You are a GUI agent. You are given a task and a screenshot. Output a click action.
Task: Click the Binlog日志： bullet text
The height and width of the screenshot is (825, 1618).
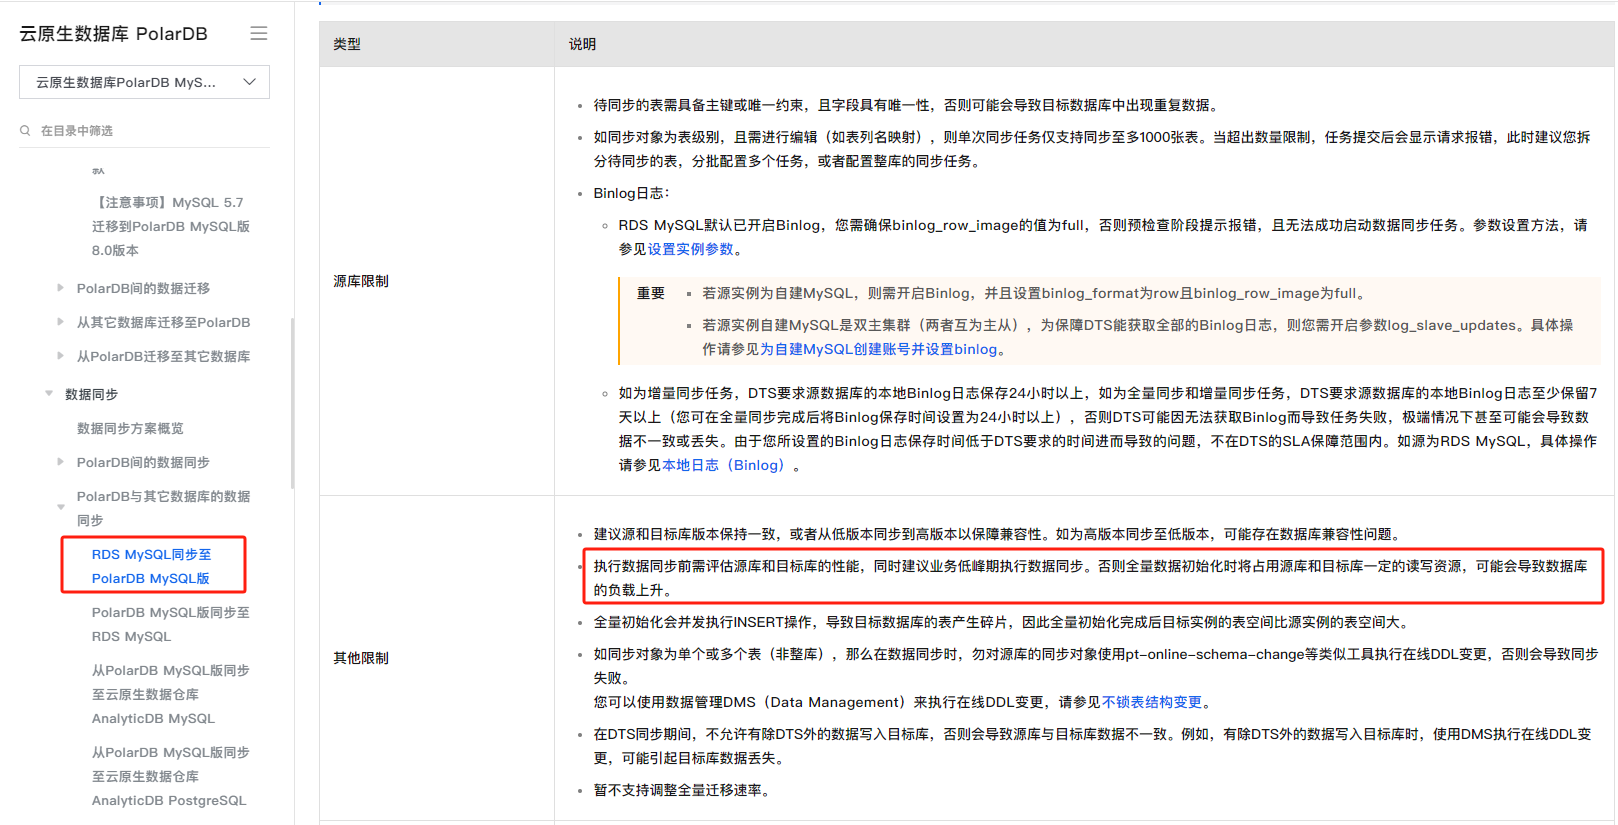pos(631,193)
